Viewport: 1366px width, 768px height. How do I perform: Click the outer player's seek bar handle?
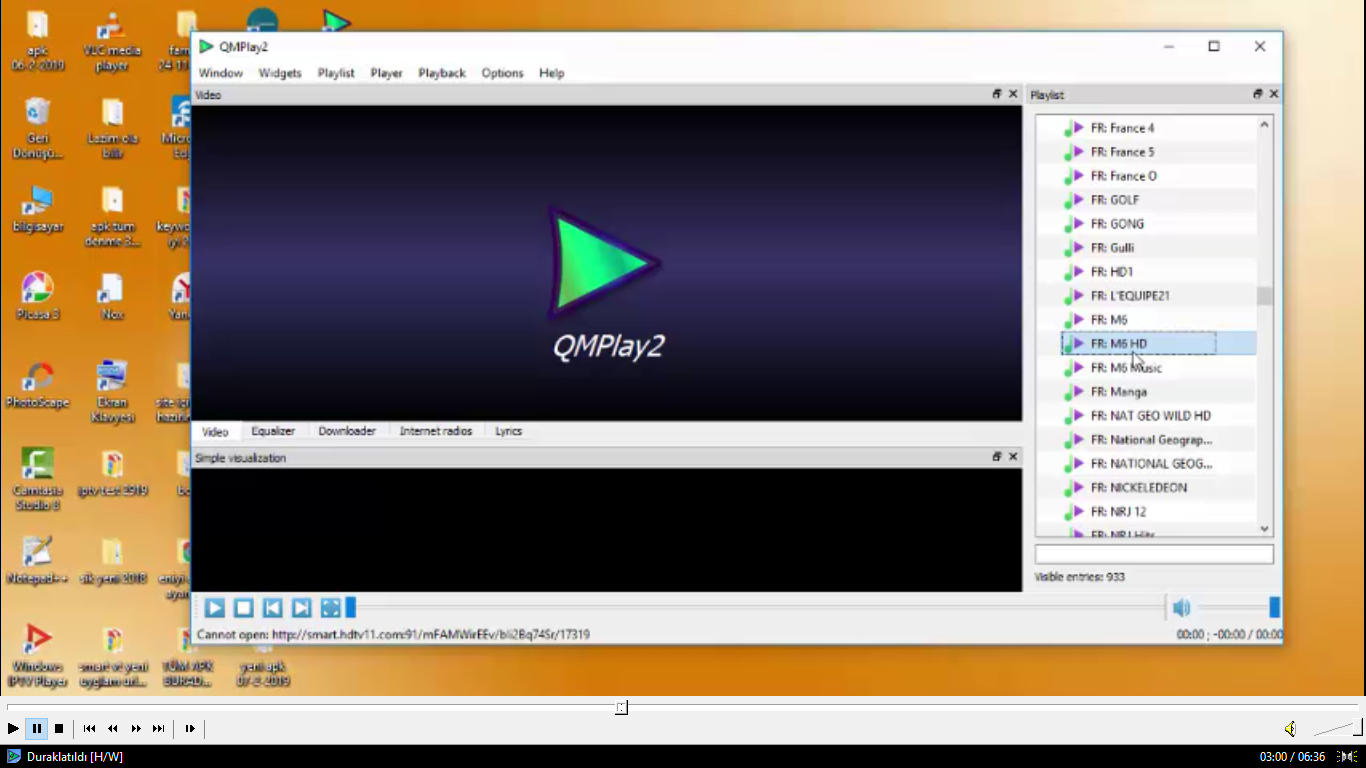621,708
